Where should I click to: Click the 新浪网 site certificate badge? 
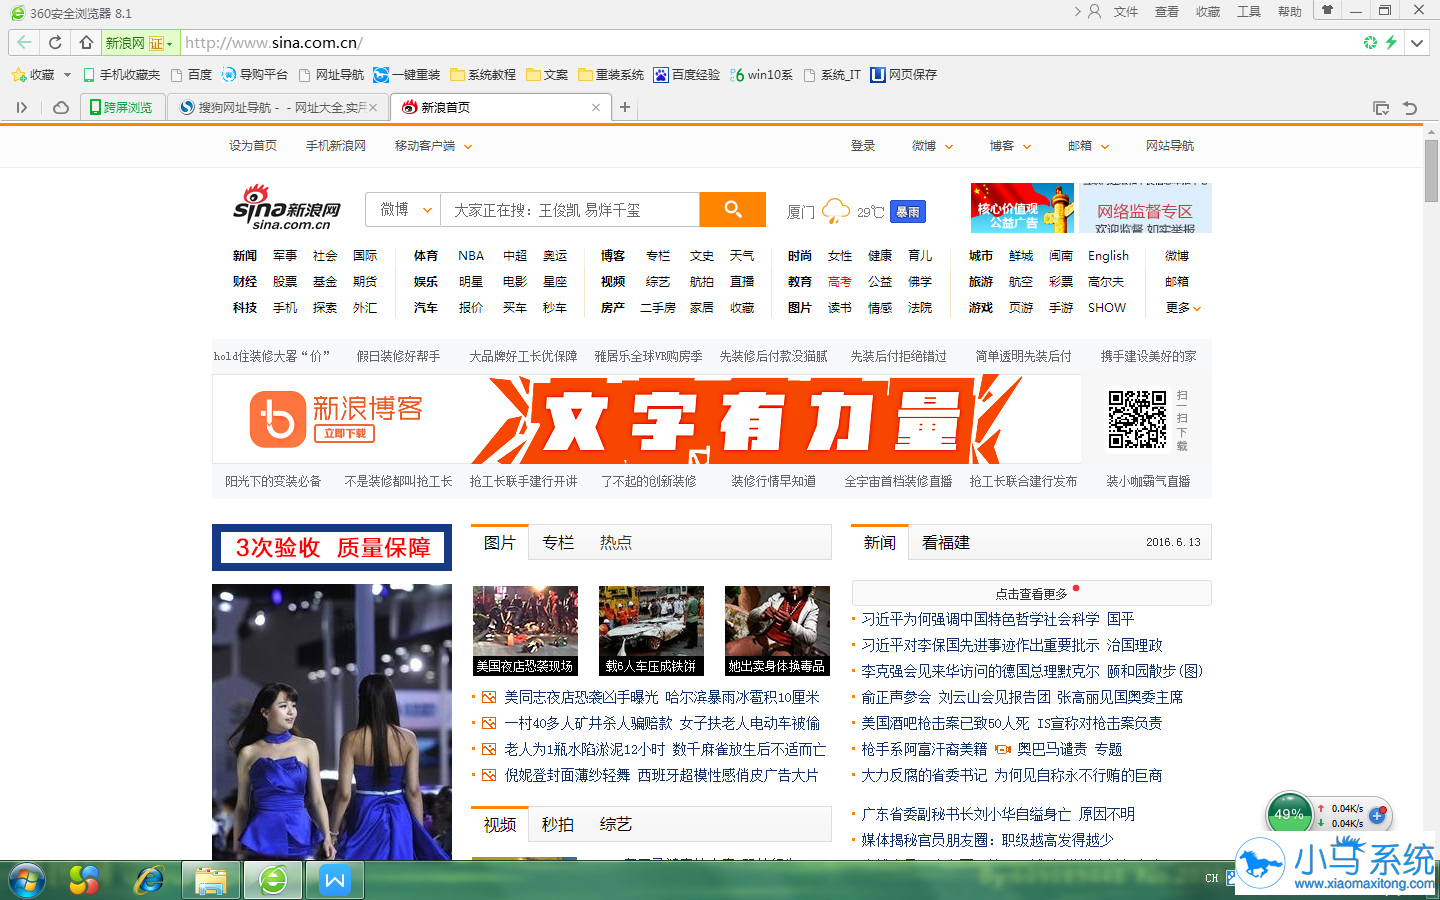point(140,43)
